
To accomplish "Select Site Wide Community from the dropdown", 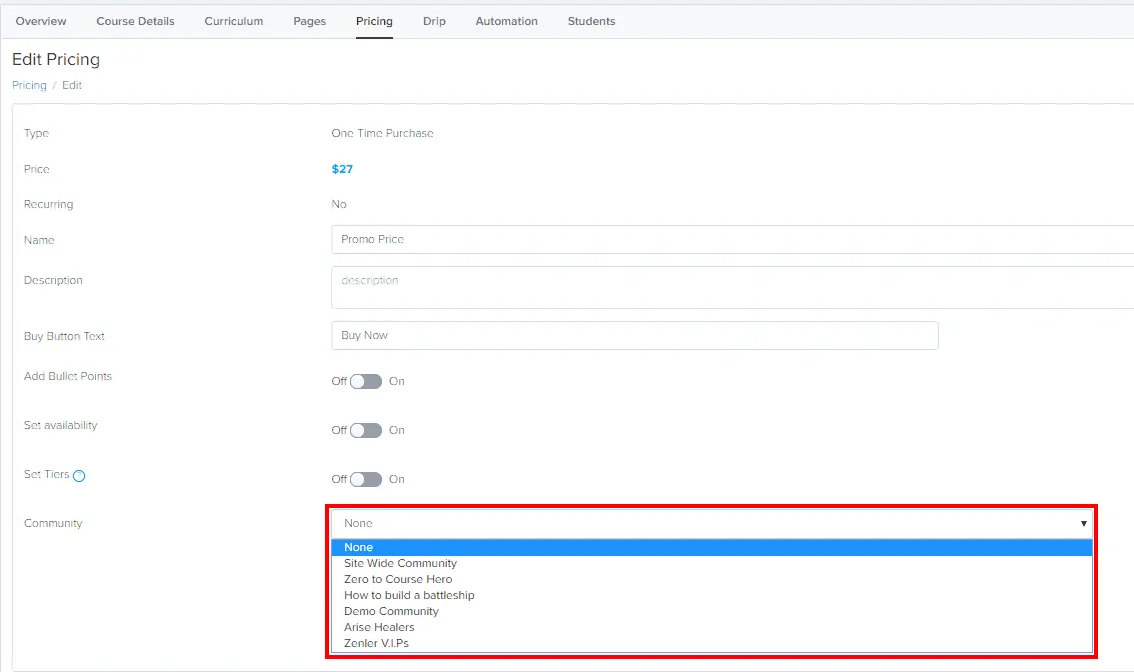I will [400, 563].
